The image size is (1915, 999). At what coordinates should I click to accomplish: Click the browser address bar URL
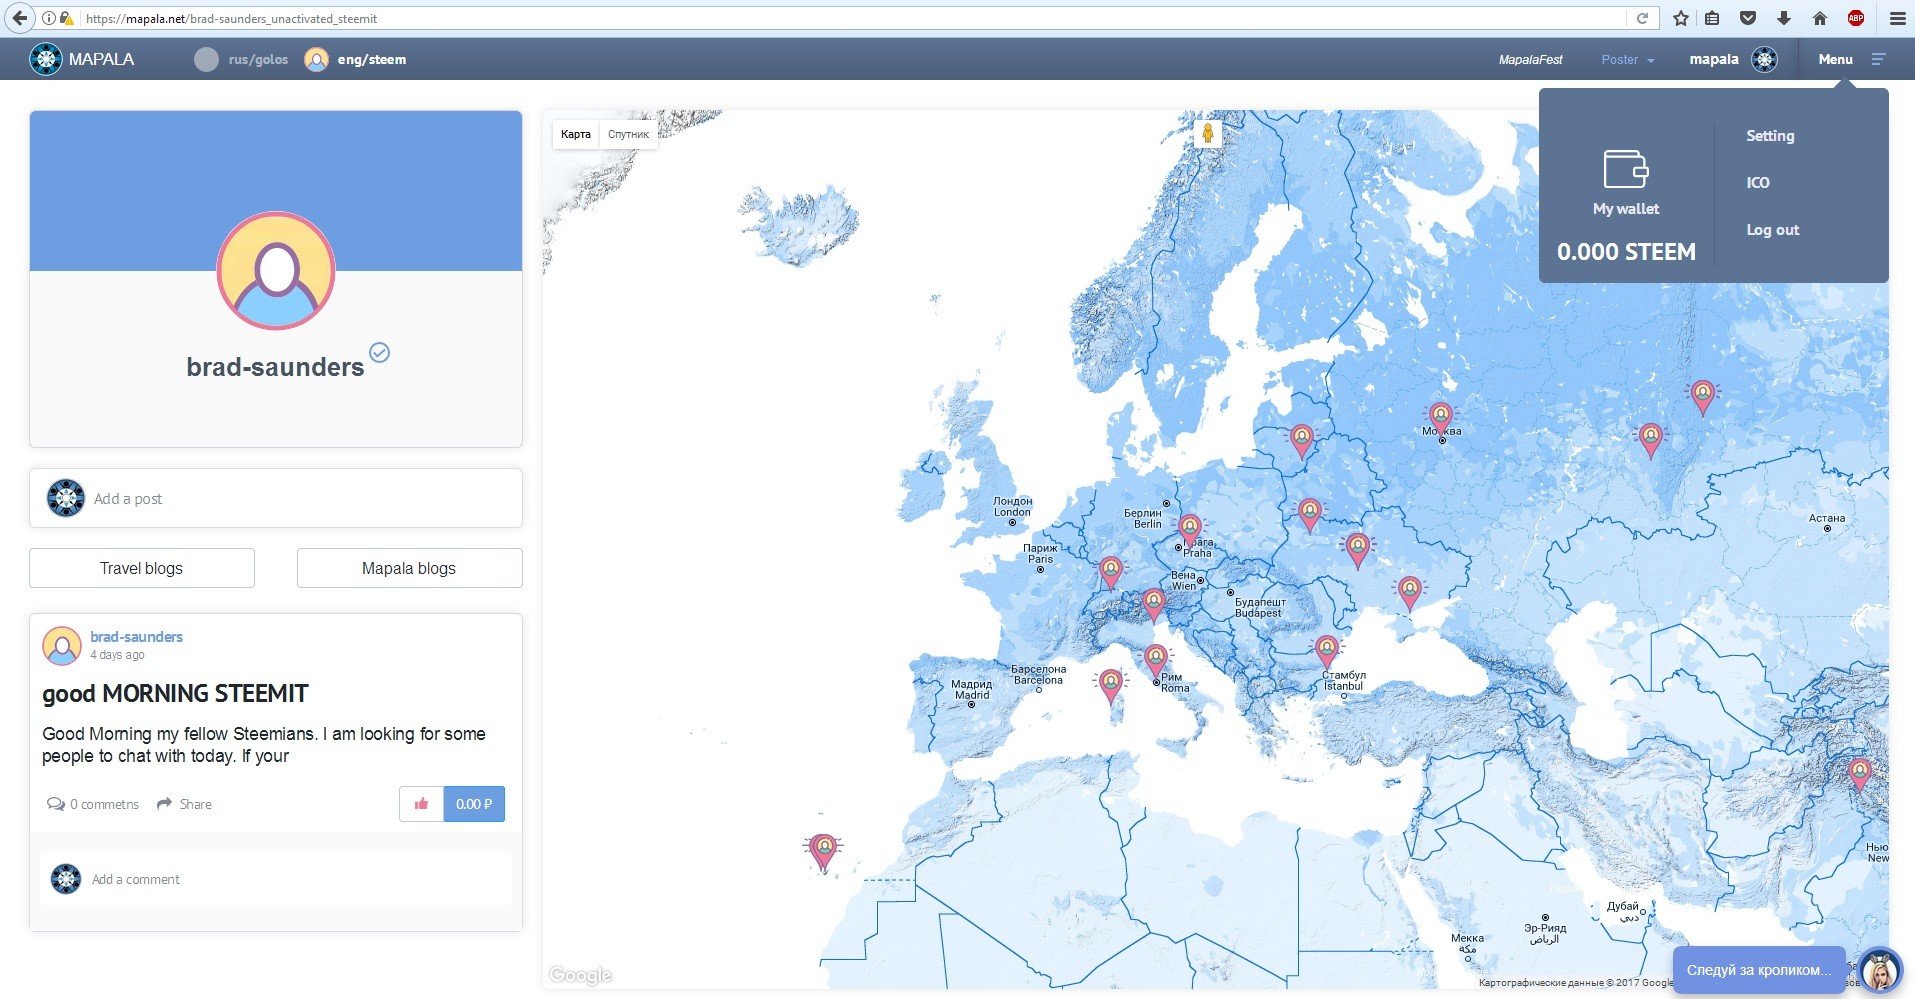click(x=231, y=18)
